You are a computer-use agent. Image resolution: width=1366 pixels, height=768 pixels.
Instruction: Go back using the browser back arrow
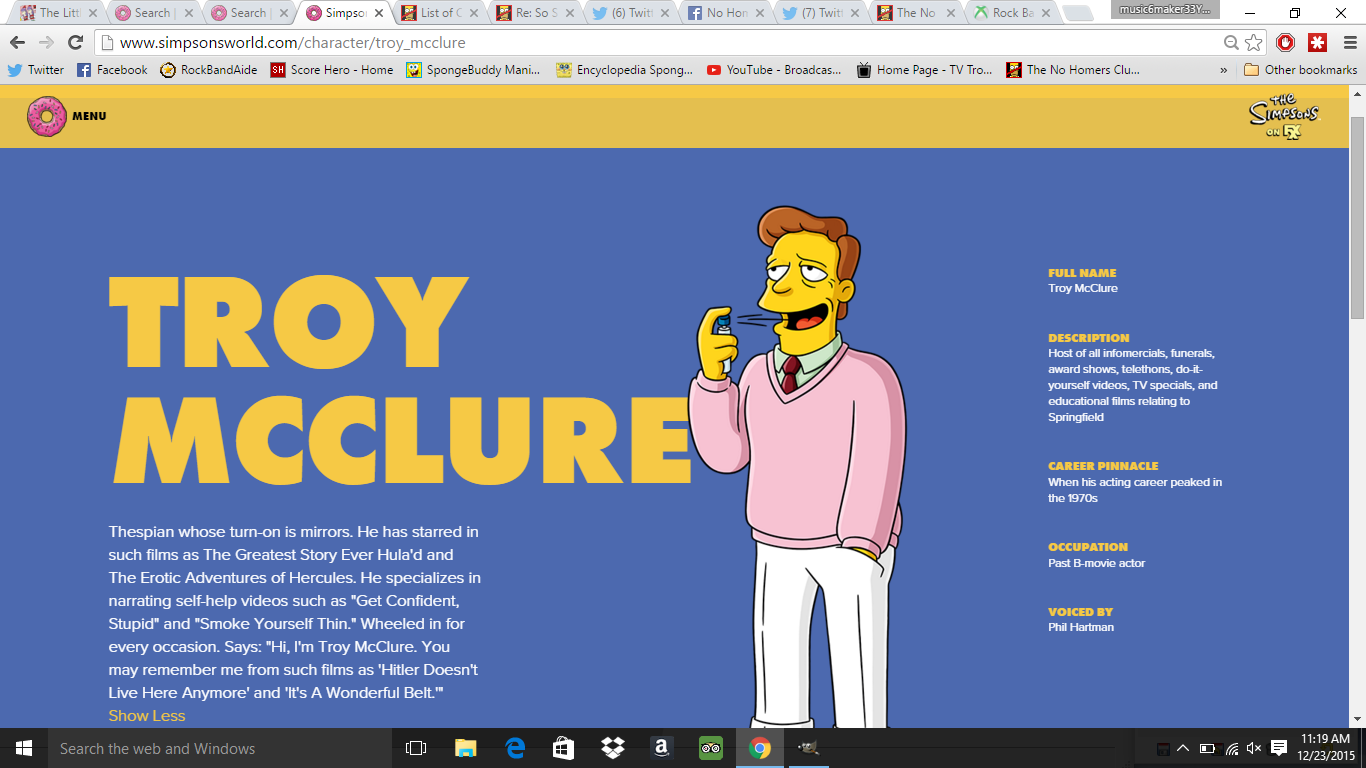(x=17, y=42)
